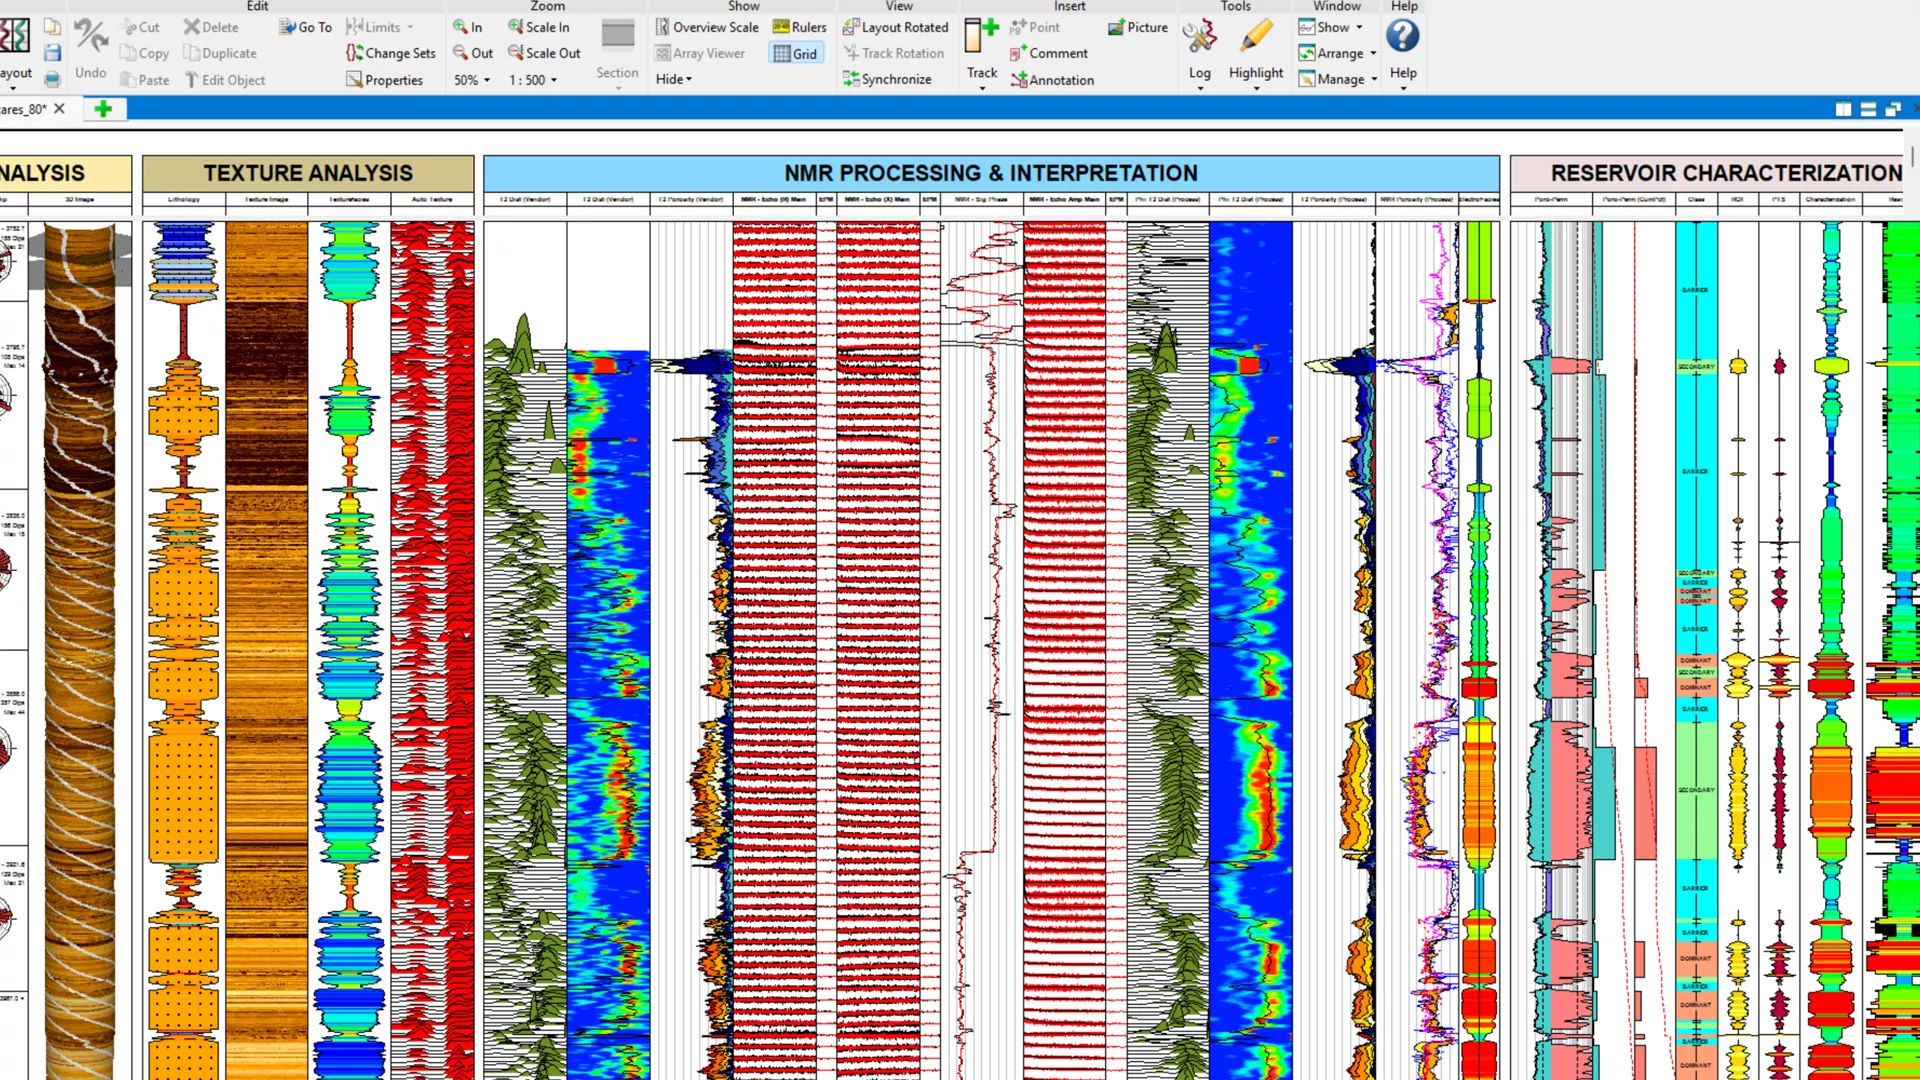The image size is (1920, 1080).
Task: Select NMR PROCESSING & INTERPRETATION header
Action: tap(991, 173)
